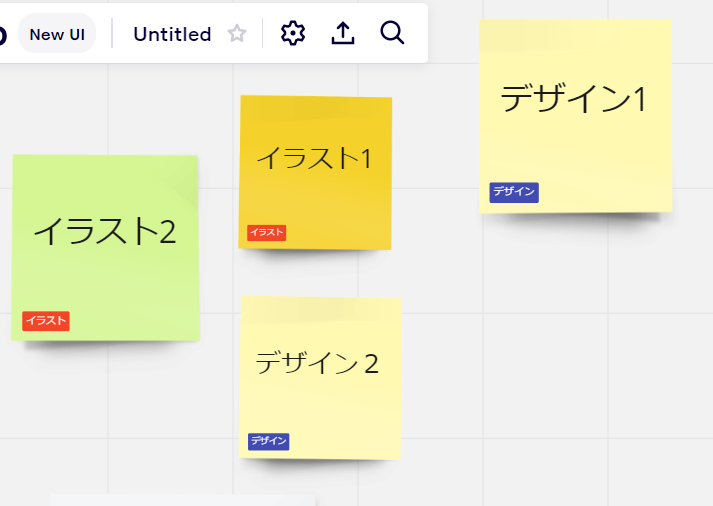
Task: Click the Untitled board title
Action: (x=172, y=34)
